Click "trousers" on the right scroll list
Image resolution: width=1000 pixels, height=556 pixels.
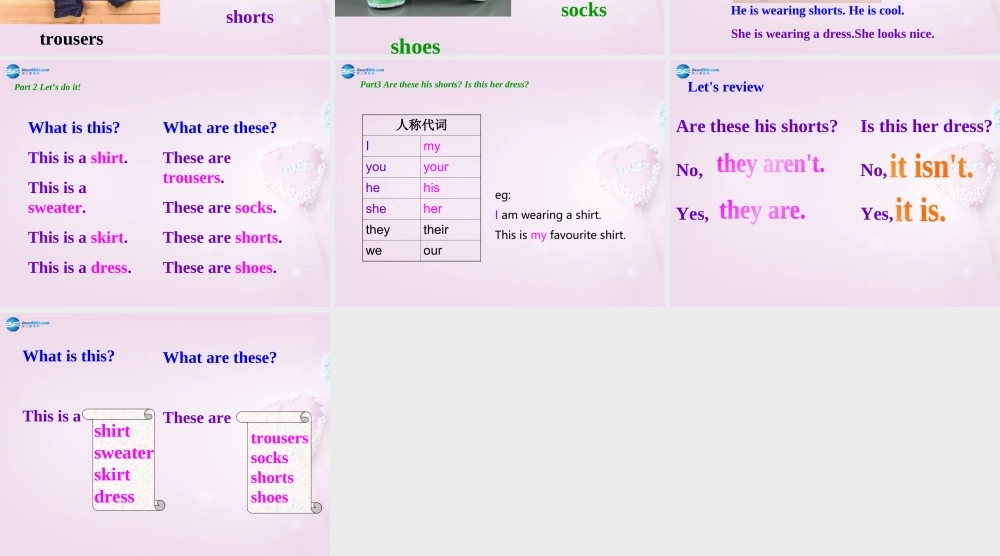pyautogui.click(x=279, y=439)
